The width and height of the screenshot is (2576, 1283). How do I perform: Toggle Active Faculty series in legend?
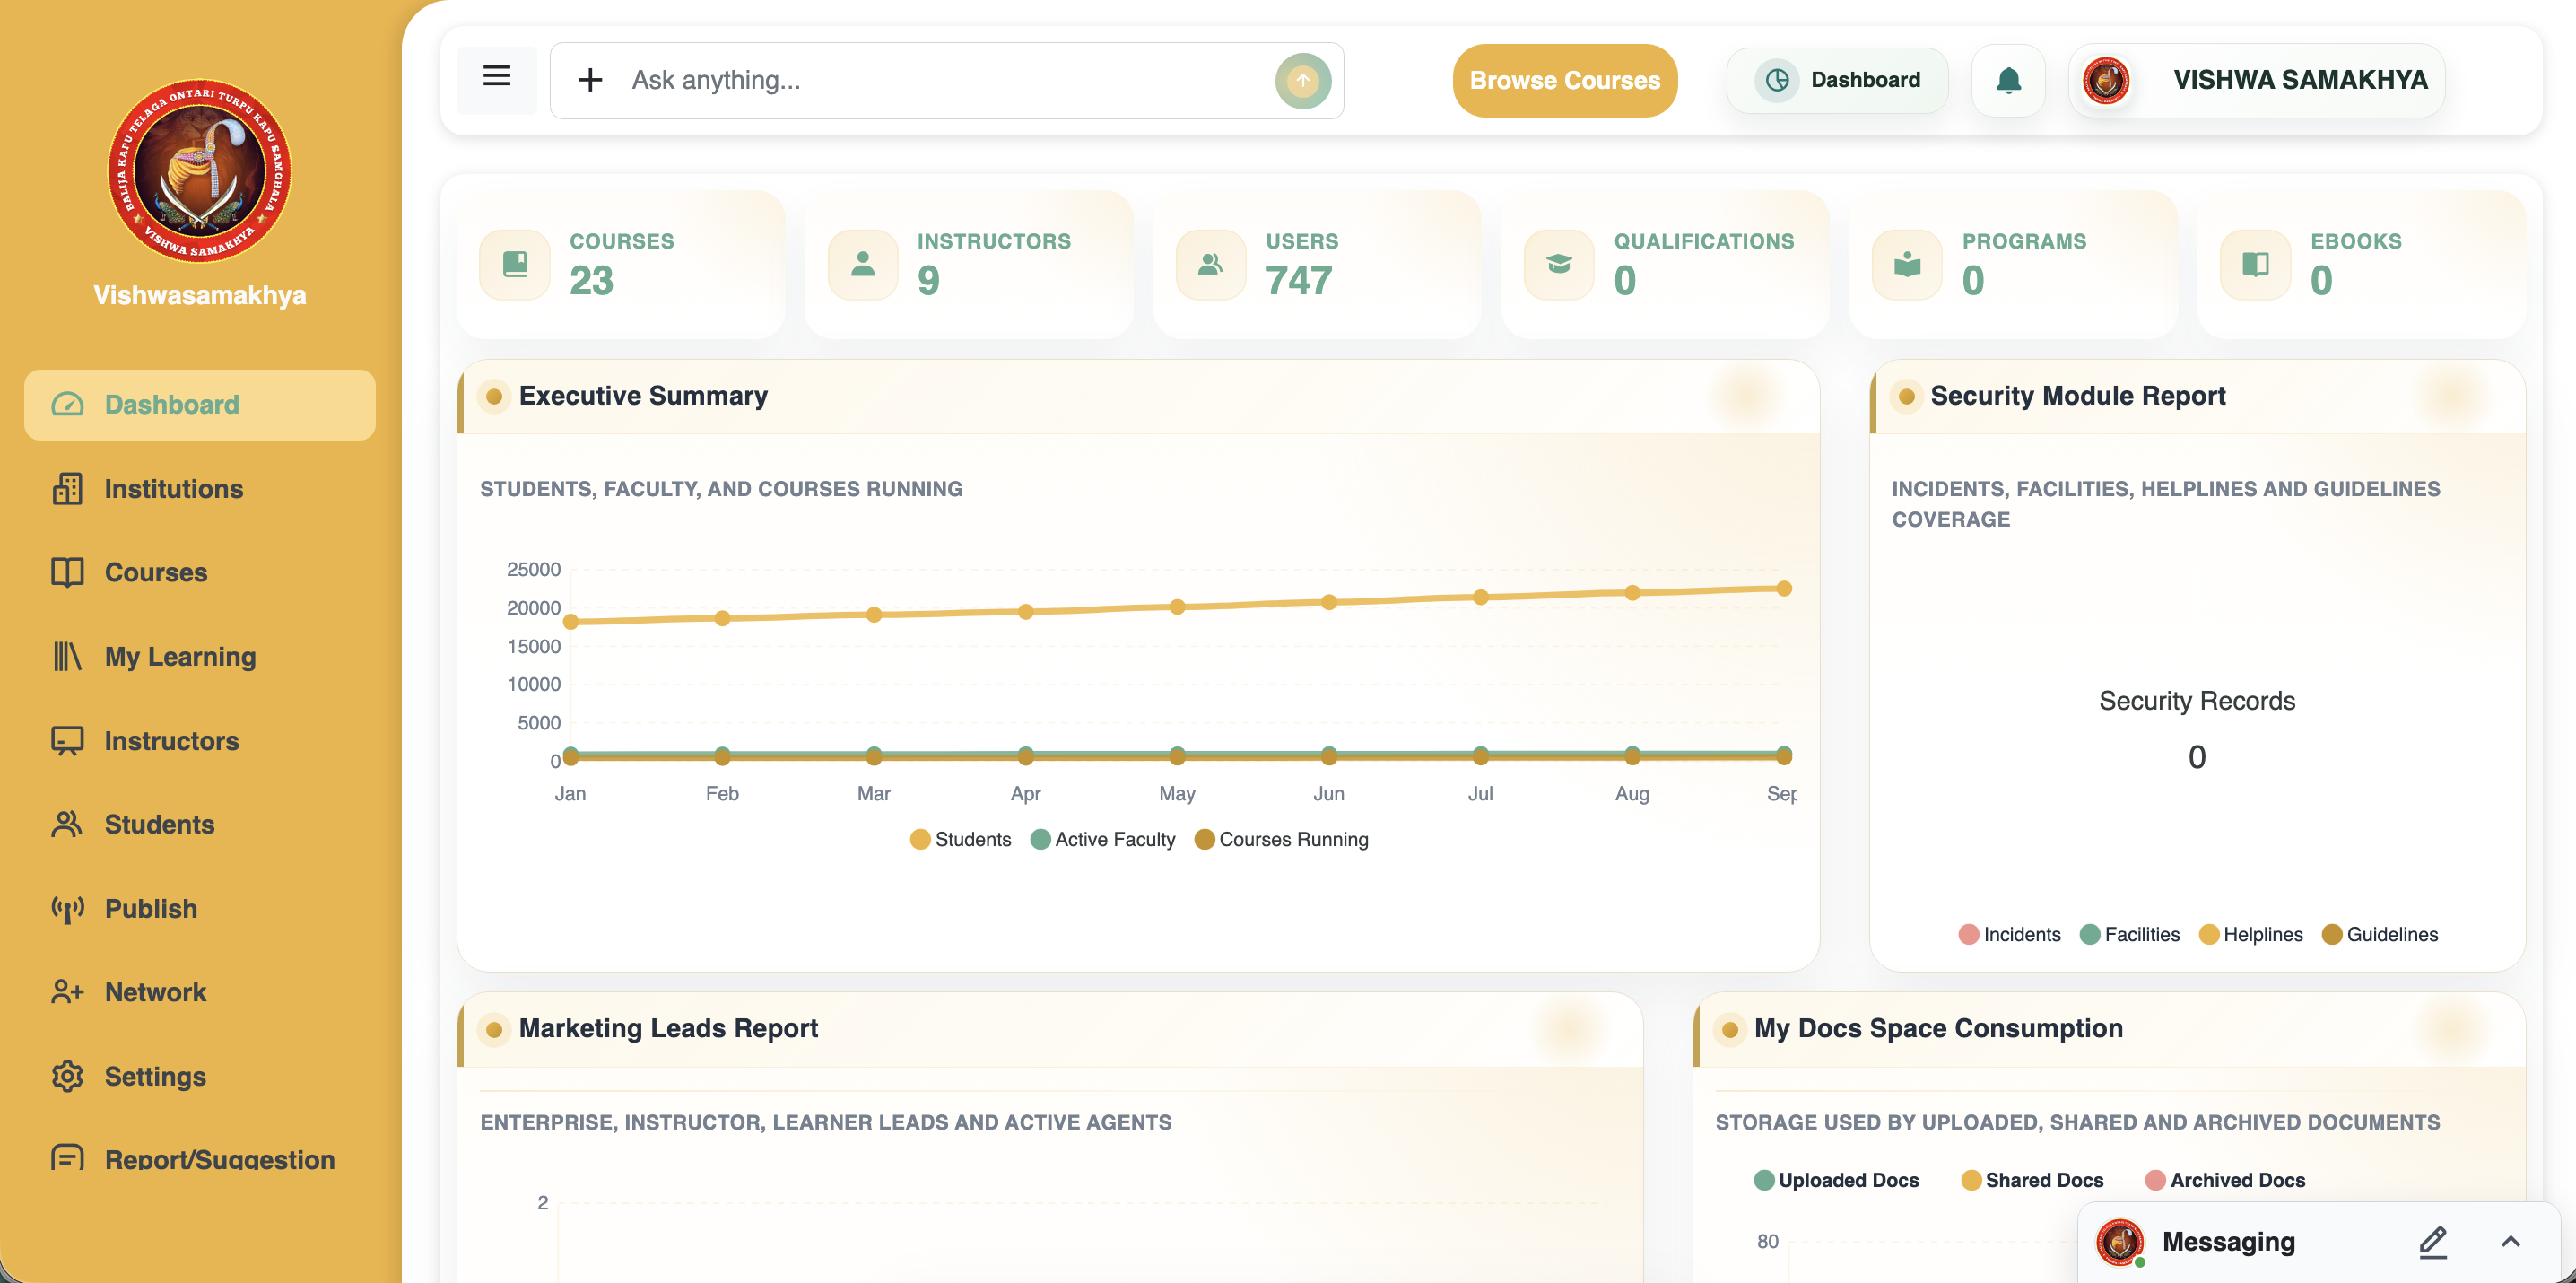click(x=1103, y=839)
